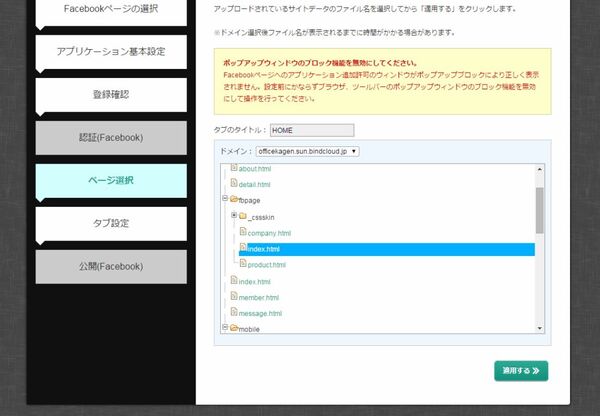Open the Facebookページの選択 step
Viewport: 600px width, 416px height.
[111, 11]
